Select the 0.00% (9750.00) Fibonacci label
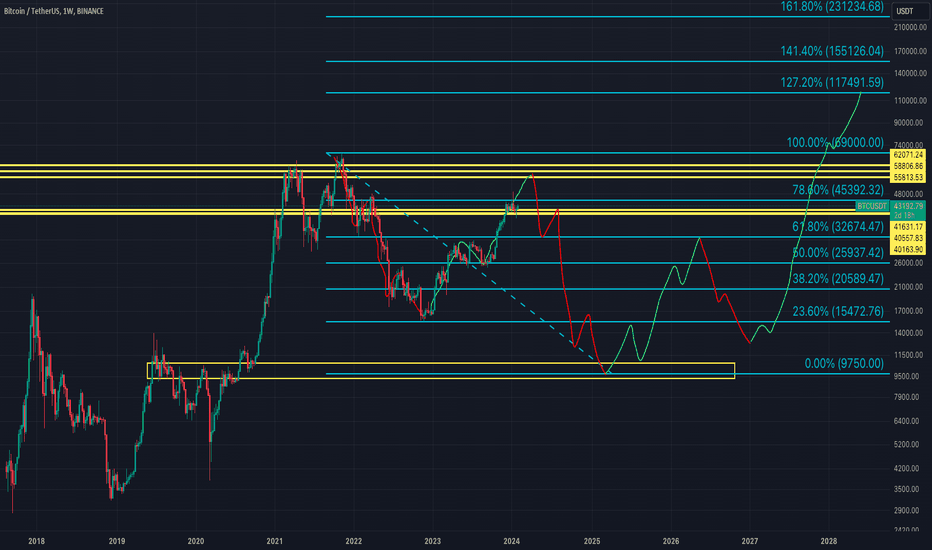This screenshot has width=932, height=550. coord(844,364)
